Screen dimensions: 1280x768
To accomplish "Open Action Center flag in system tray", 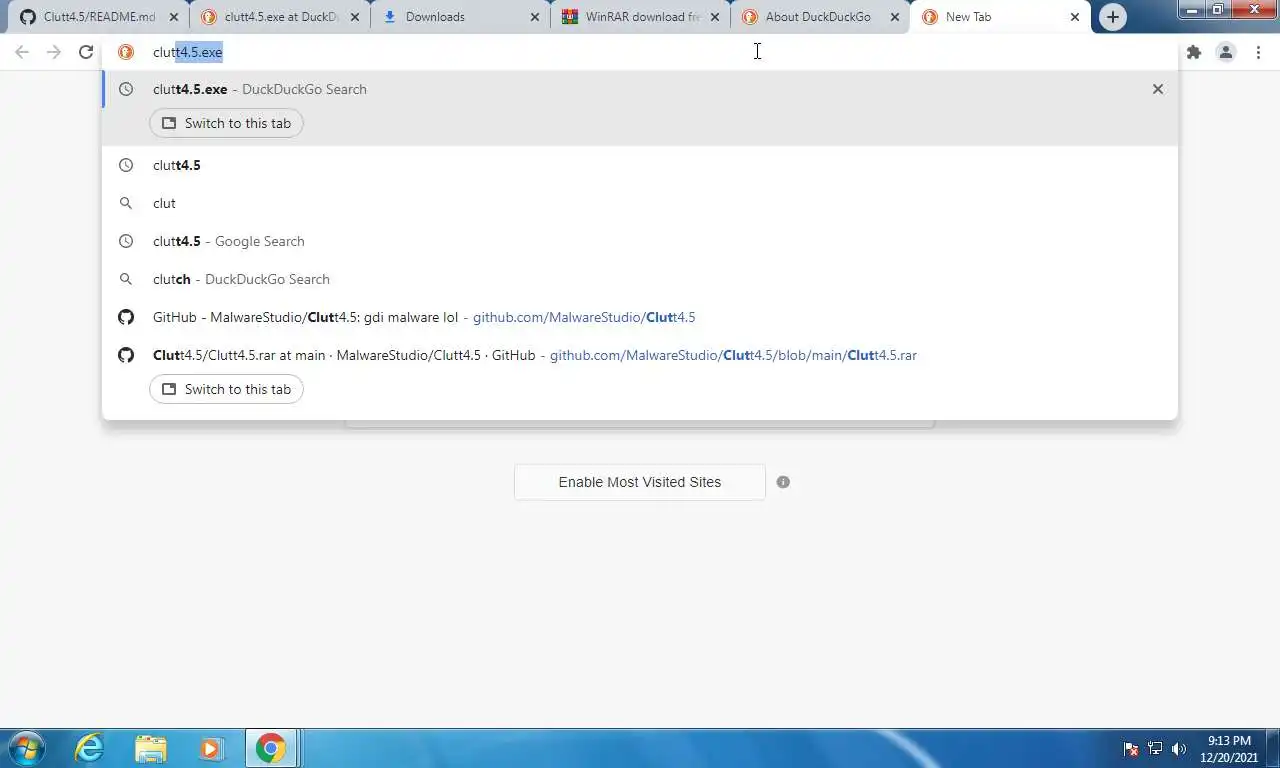I will 1131,748.
